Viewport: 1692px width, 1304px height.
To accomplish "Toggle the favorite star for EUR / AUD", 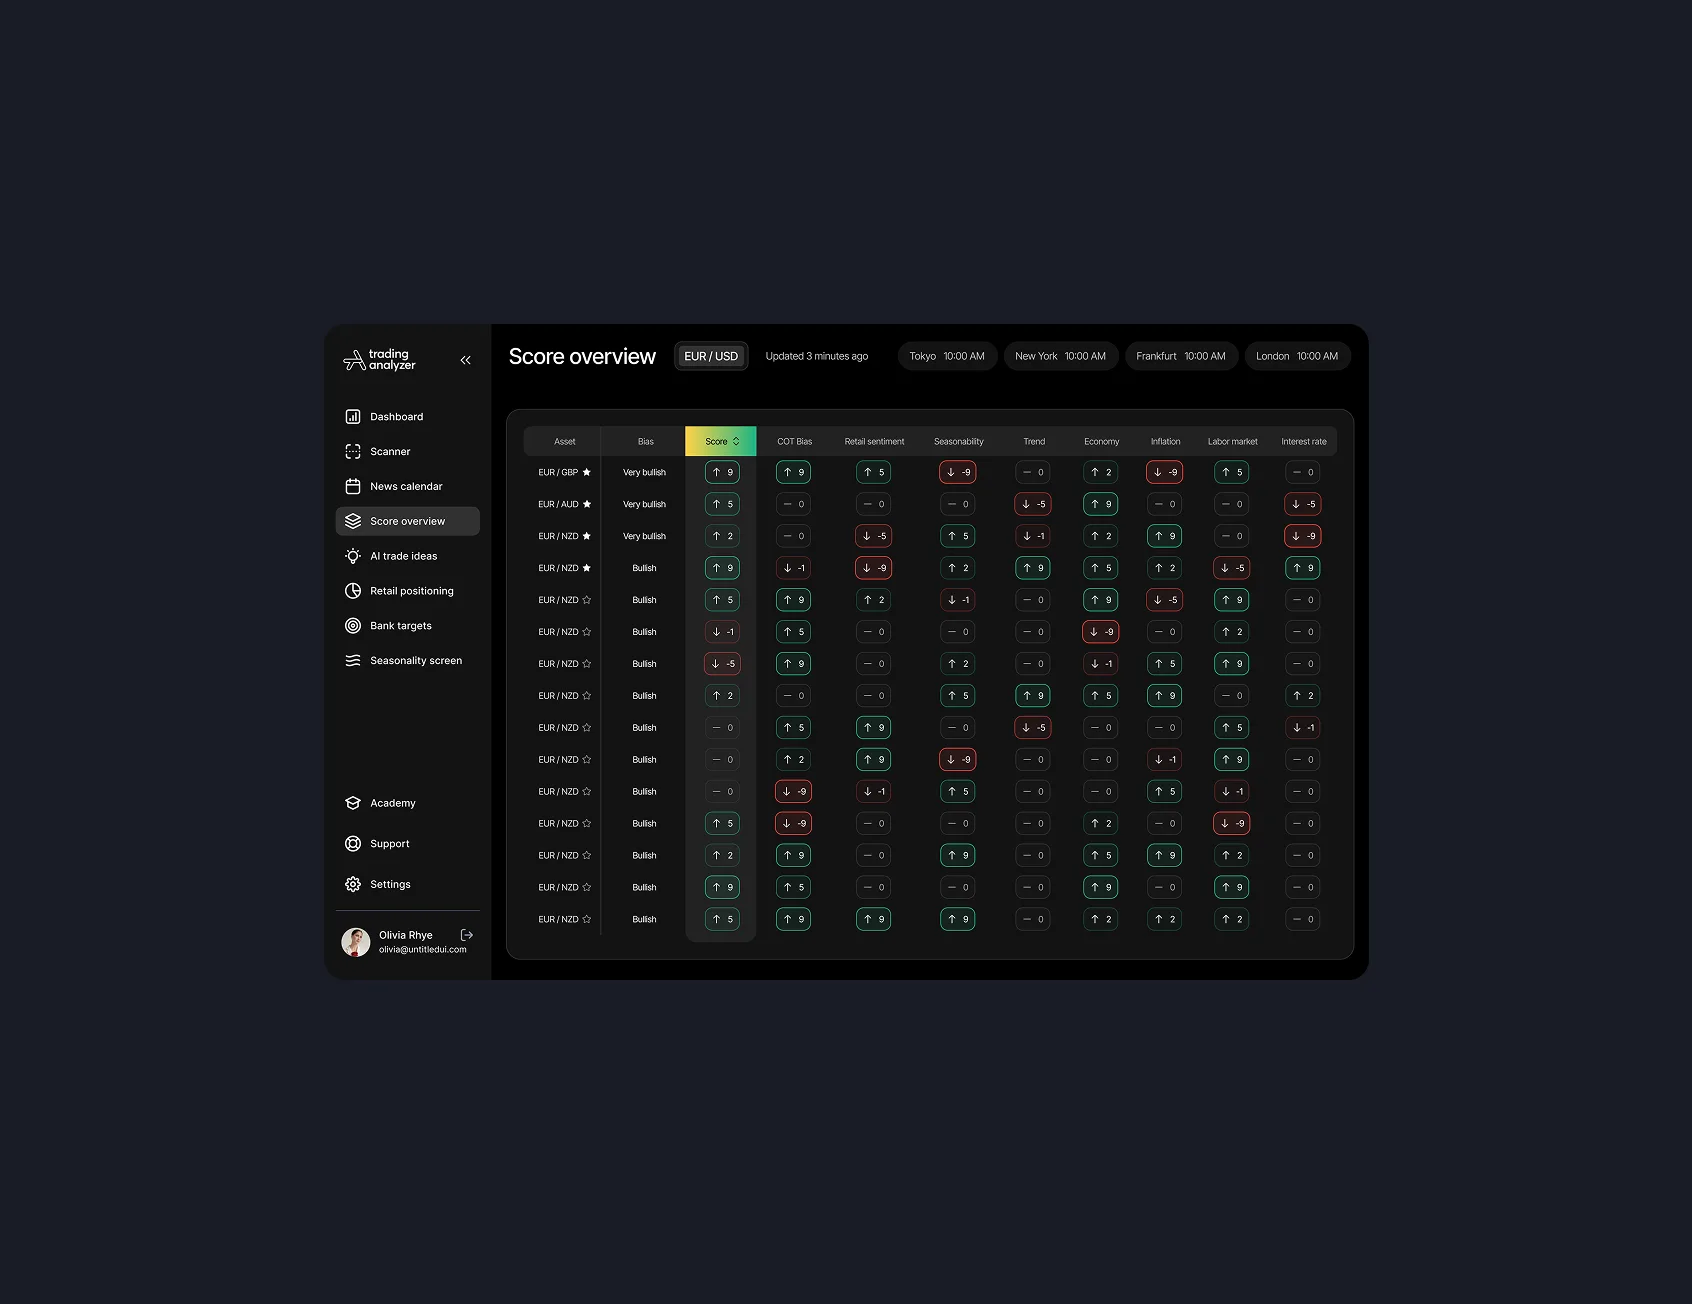I will click(587, 504).
